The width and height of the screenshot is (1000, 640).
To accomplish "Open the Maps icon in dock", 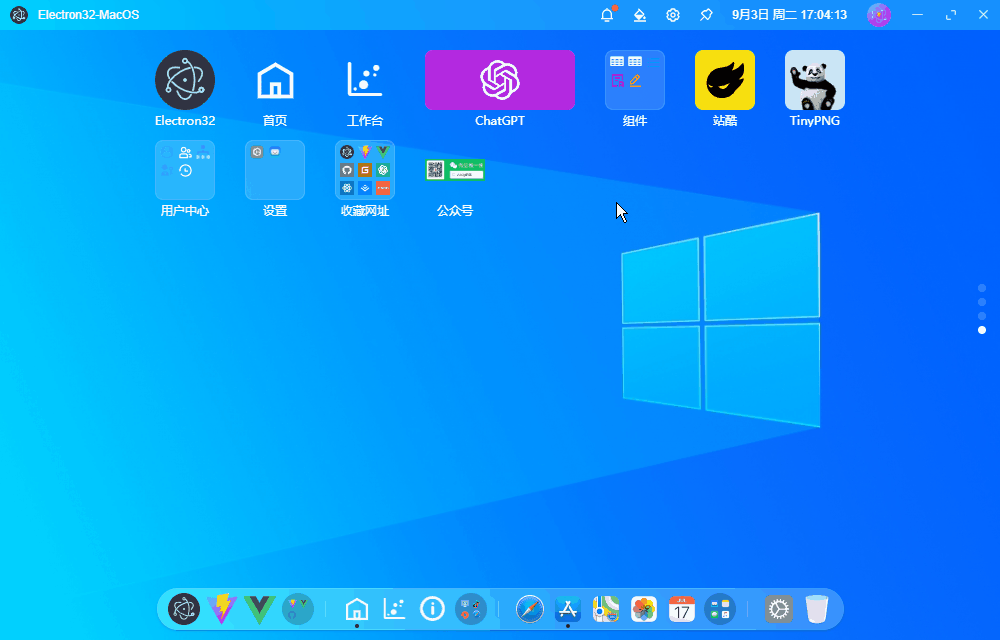I will pos(606,609).
